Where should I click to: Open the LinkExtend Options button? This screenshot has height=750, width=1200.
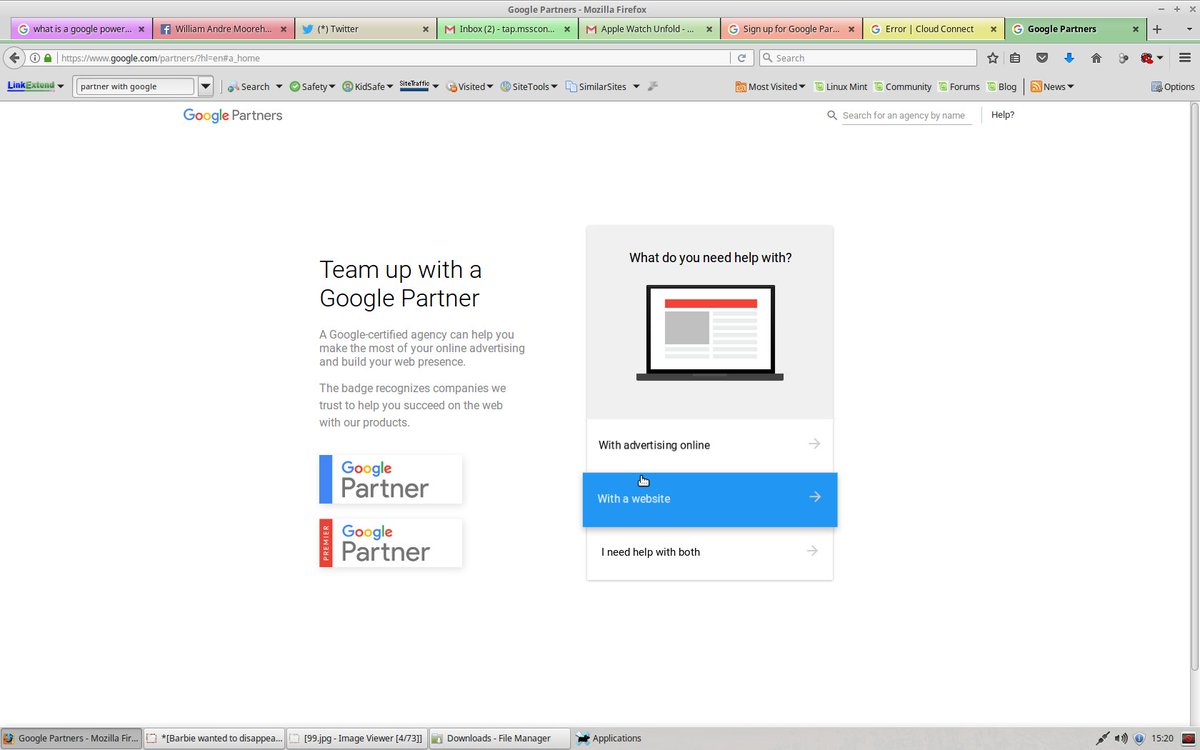coord(1172,86)
